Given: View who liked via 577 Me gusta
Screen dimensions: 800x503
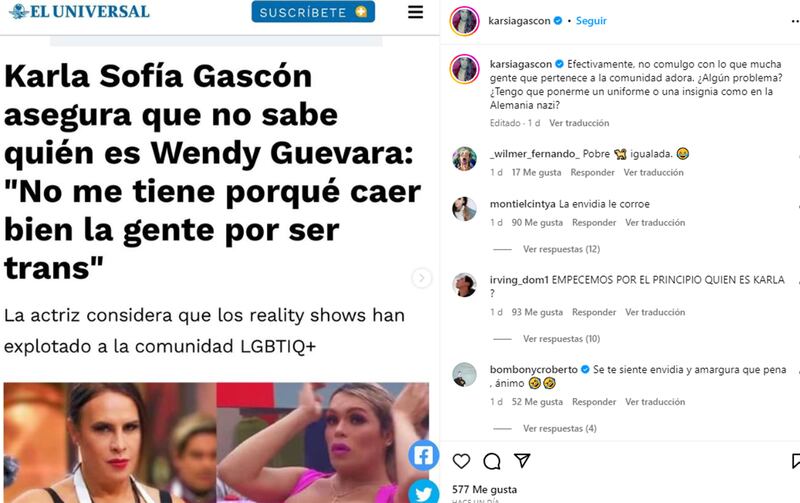Looking at the screenshot, I should (x=484, y=489).
